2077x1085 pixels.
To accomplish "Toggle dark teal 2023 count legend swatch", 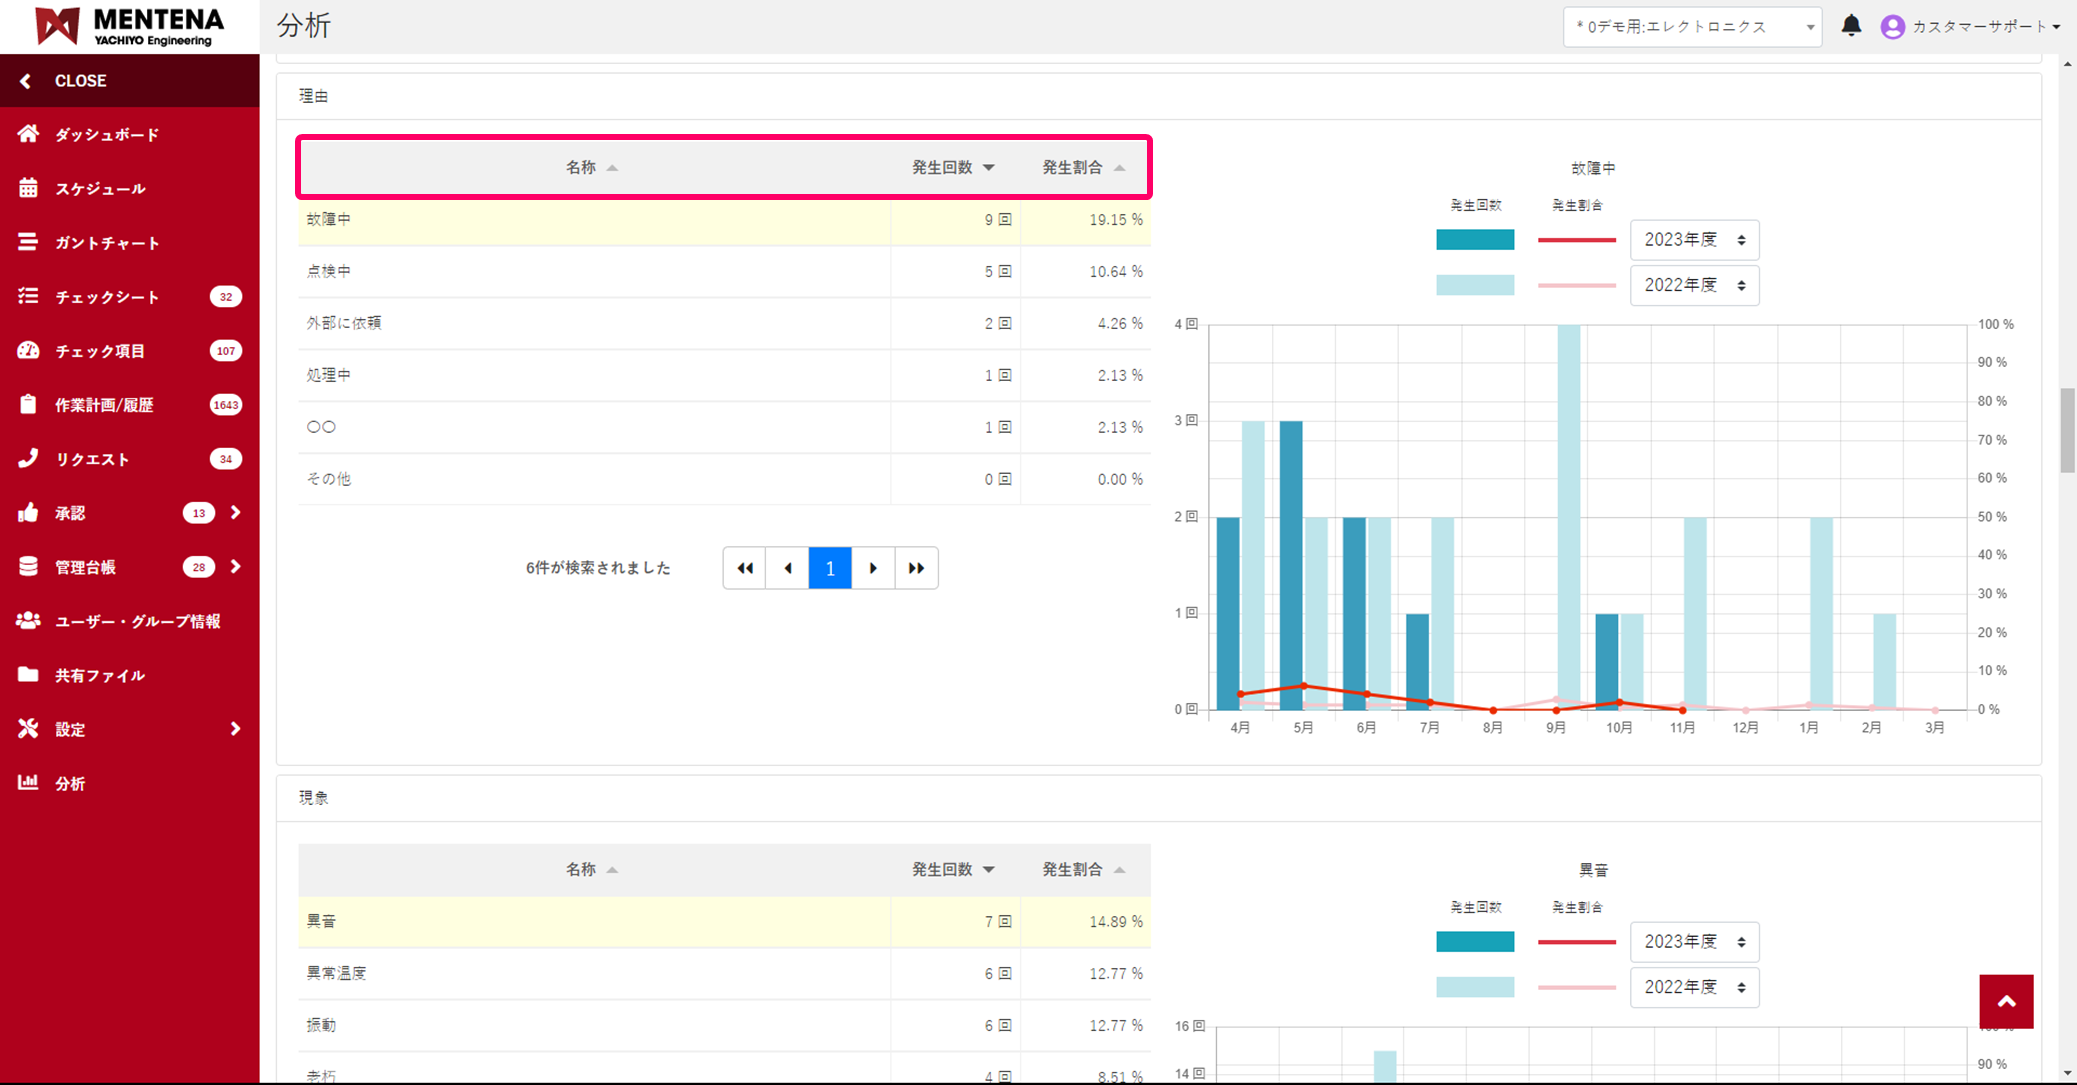I will pyautogui.click(x=1474, y=240).
